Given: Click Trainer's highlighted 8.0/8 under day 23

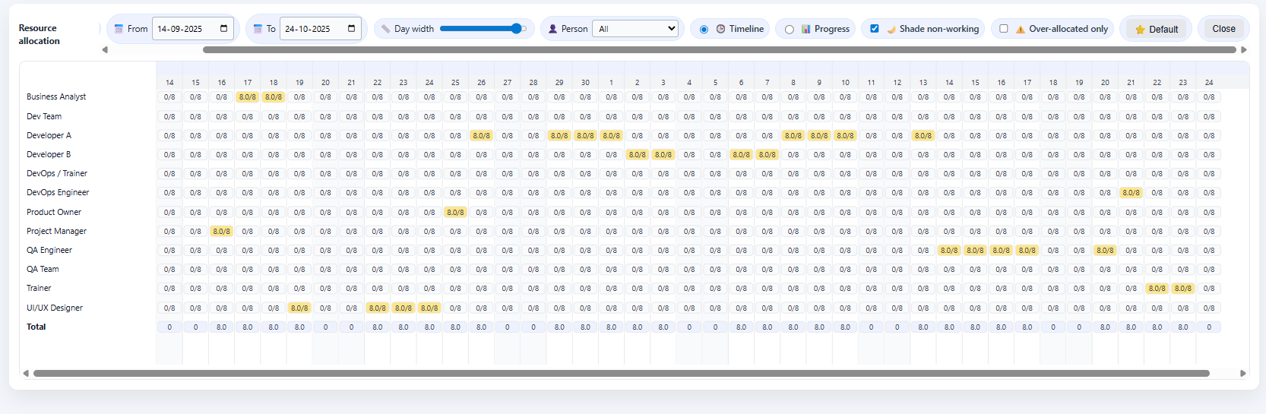Looking at the screenshot, I should click(1183, 288).
